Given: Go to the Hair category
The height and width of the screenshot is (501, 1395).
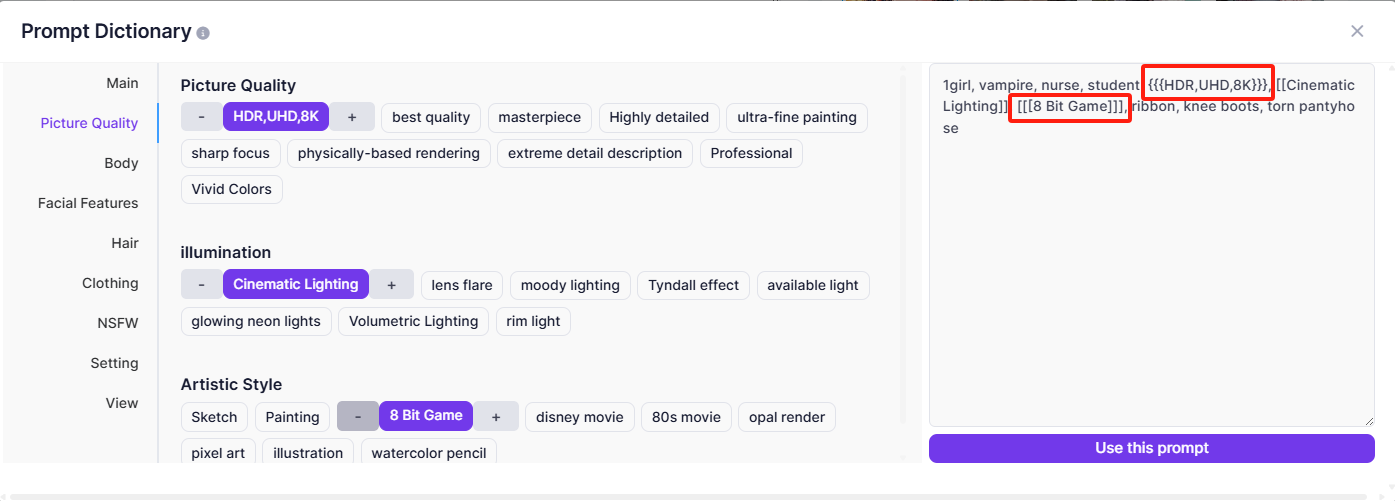Looking at the screenshot, I should coord(125,243).
